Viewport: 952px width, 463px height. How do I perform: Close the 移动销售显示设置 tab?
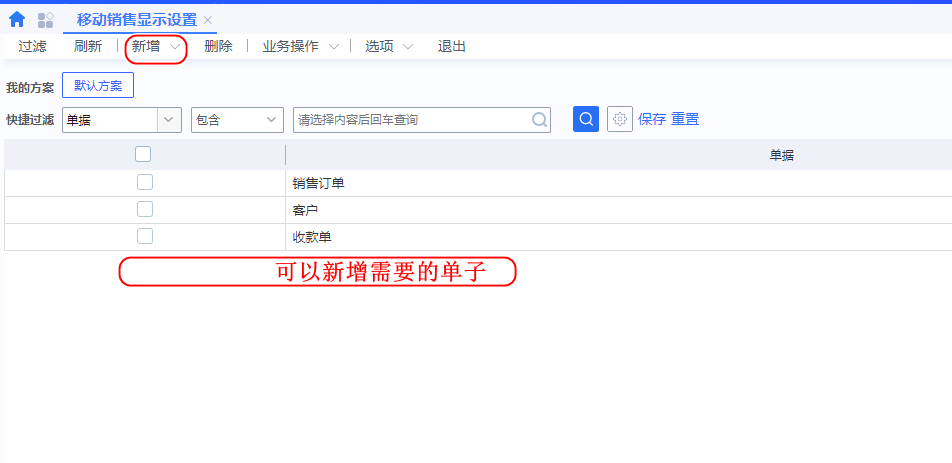pyautogui.click(x=208, y=20)
